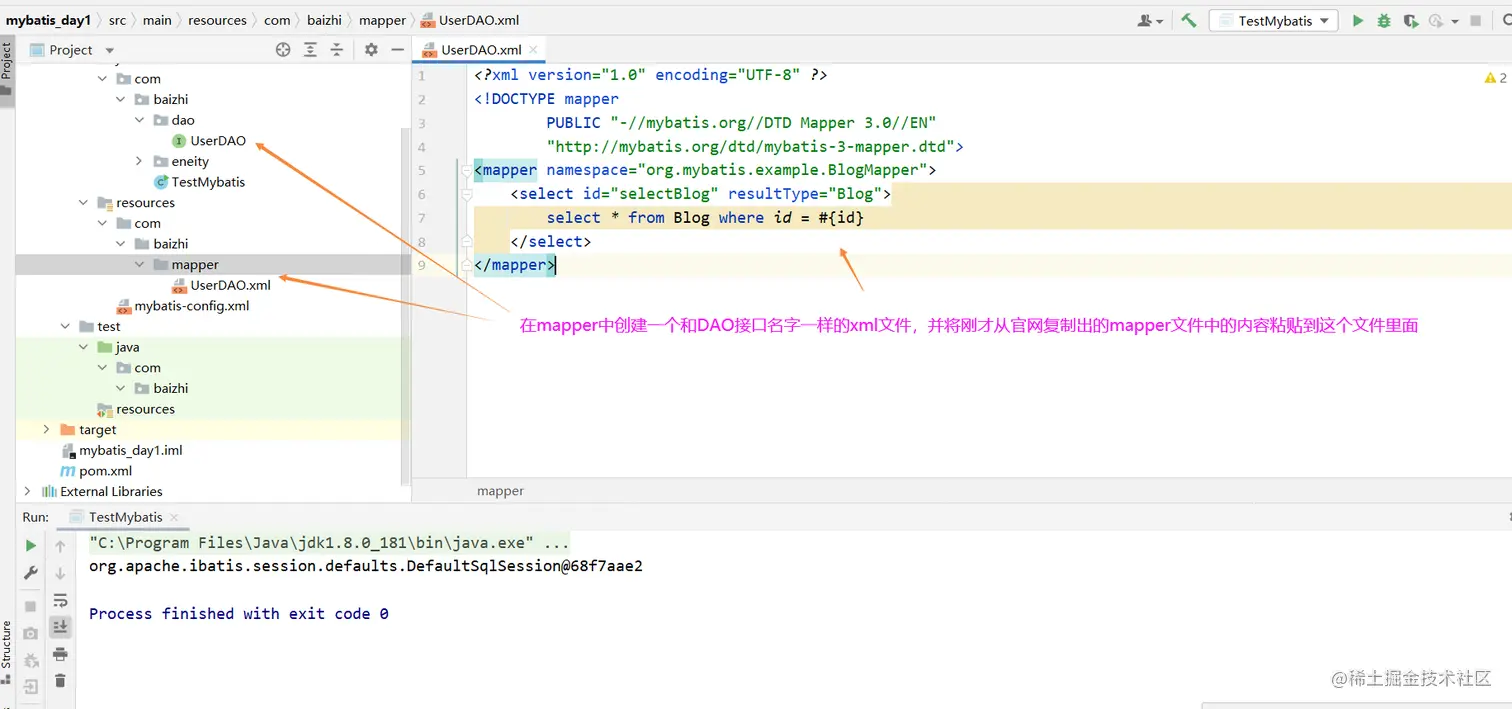Select UserDAO.xml file in project tree
Viewport: 1512px width, 709px height.
221,285
